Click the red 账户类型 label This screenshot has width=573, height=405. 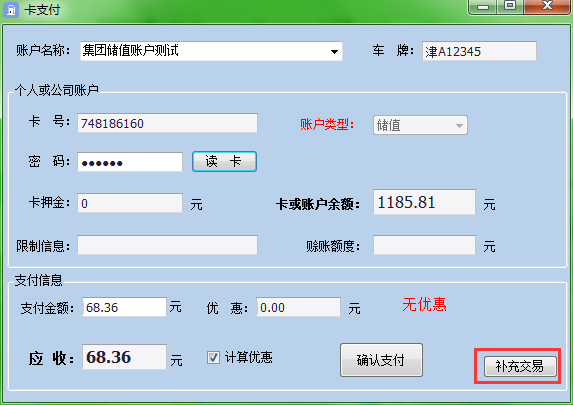327,125
